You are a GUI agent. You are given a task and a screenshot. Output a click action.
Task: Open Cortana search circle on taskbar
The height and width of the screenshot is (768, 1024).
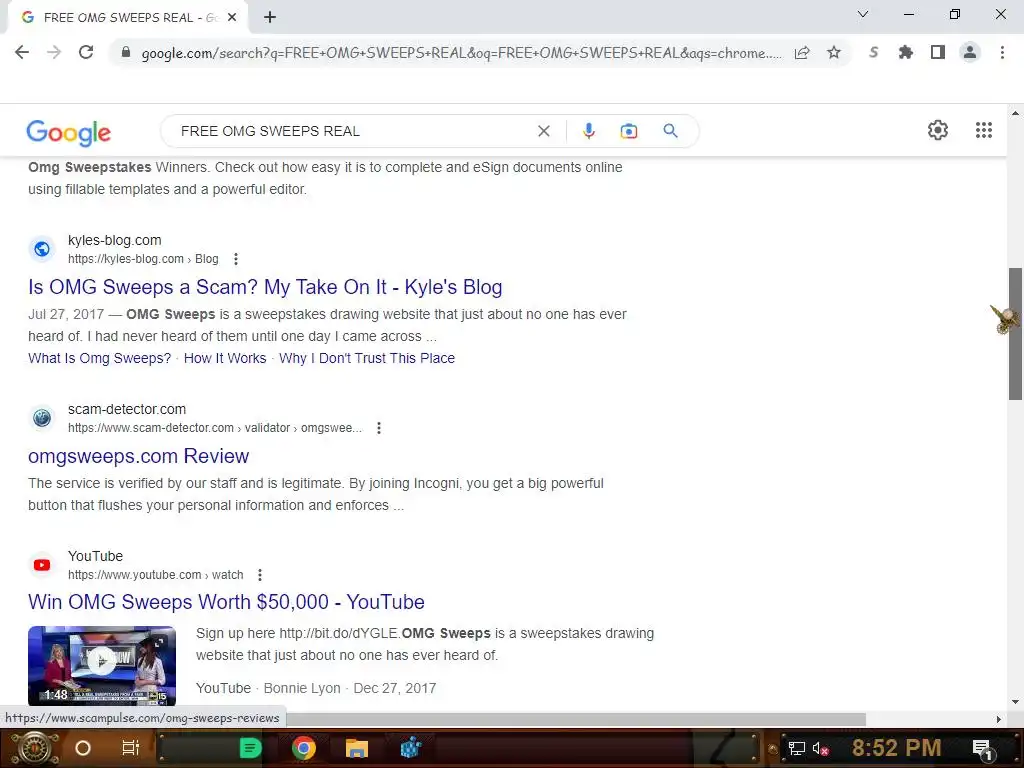(83, 748)
